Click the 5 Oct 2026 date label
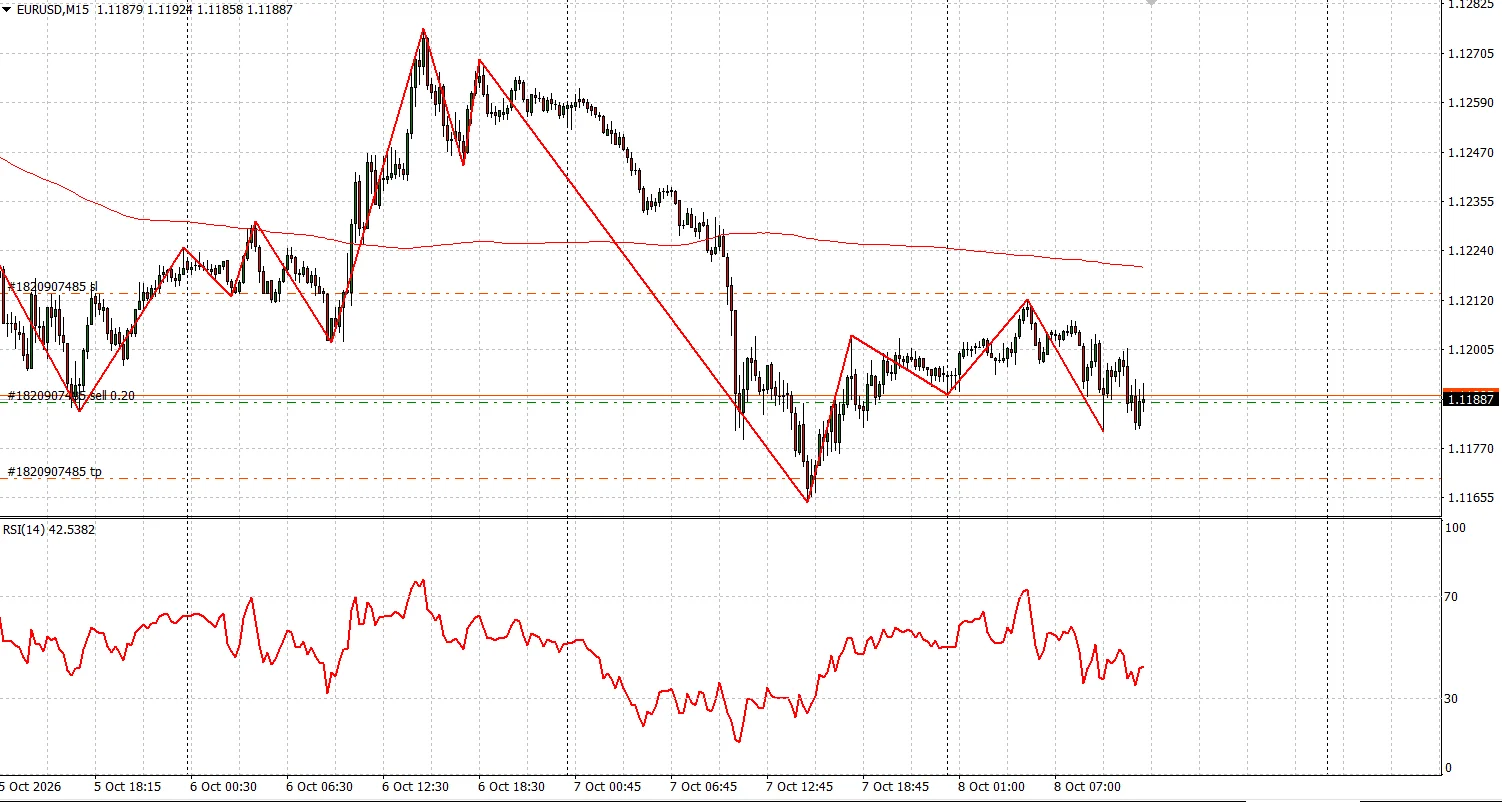The height and width of the screenshot is (802, 1502). (x=31, y=787)
